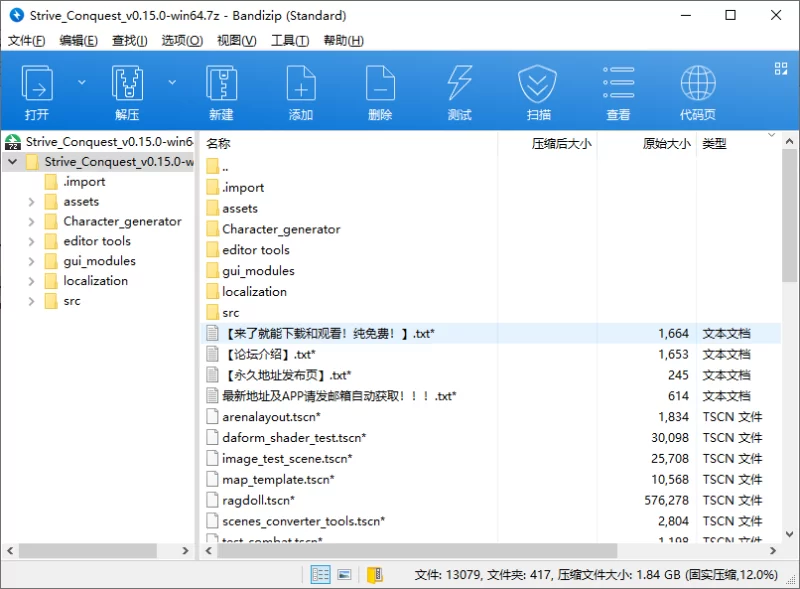This screenshot has height=589, width=800.
Task: Select the editor tools folder in file list
Action: 248,250
